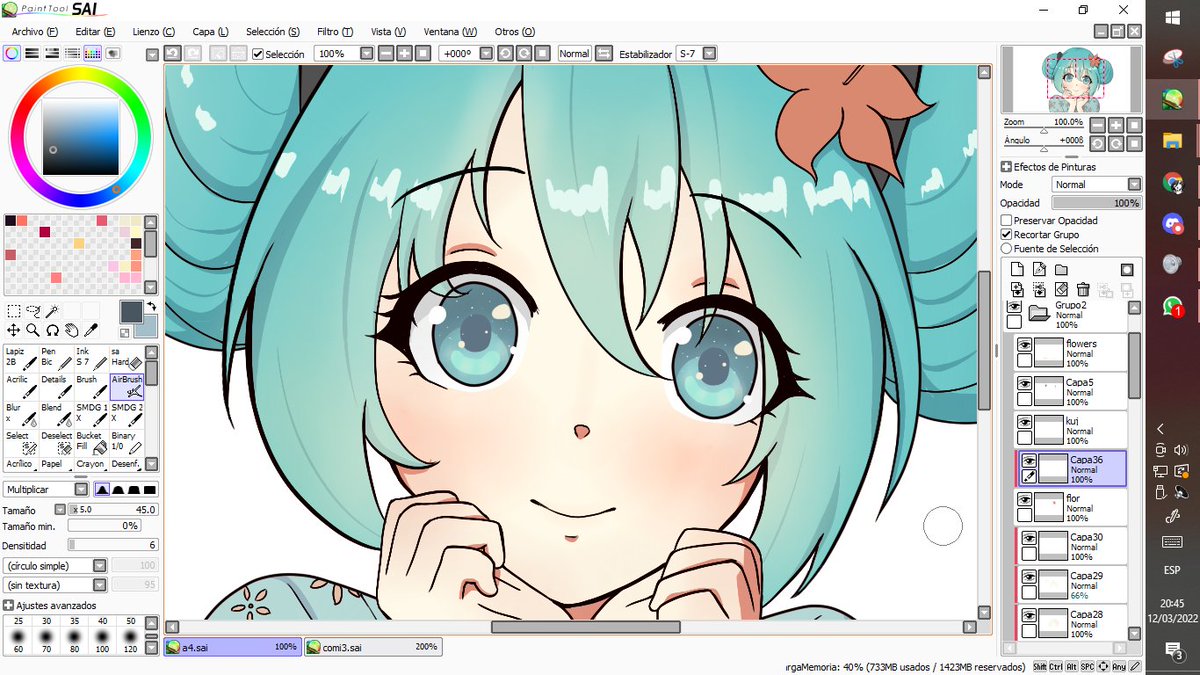1200x675 pixels.
Task: Choose the Deselect pen tool
Action: (55, 443)
